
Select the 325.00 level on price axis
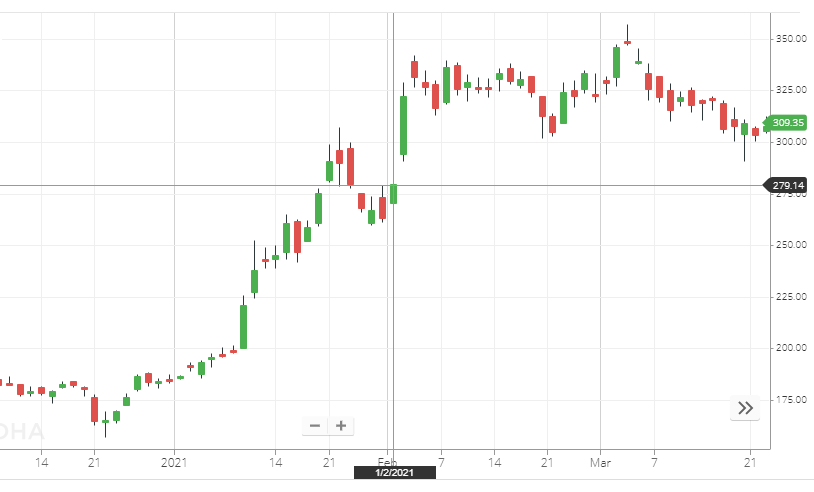pyautogui.click(x=789, y=90)
